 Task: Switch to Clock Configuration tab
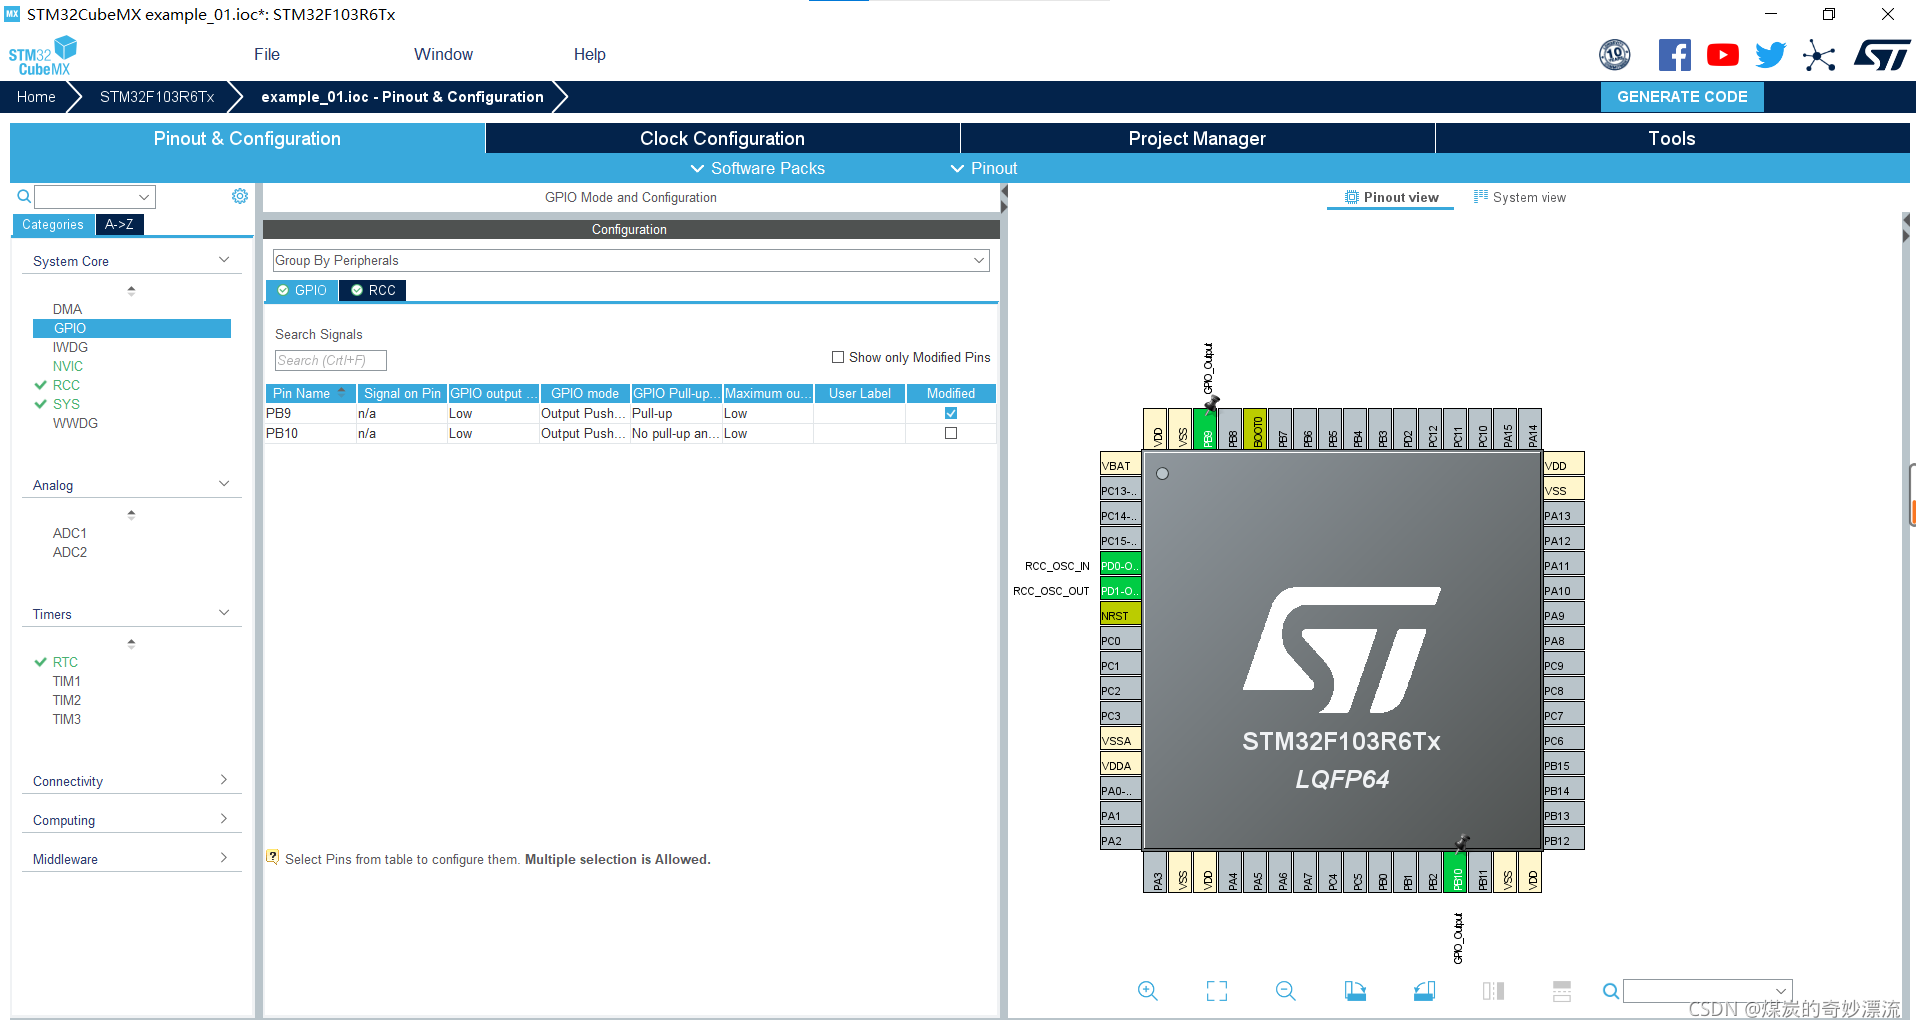pos(722,138)
